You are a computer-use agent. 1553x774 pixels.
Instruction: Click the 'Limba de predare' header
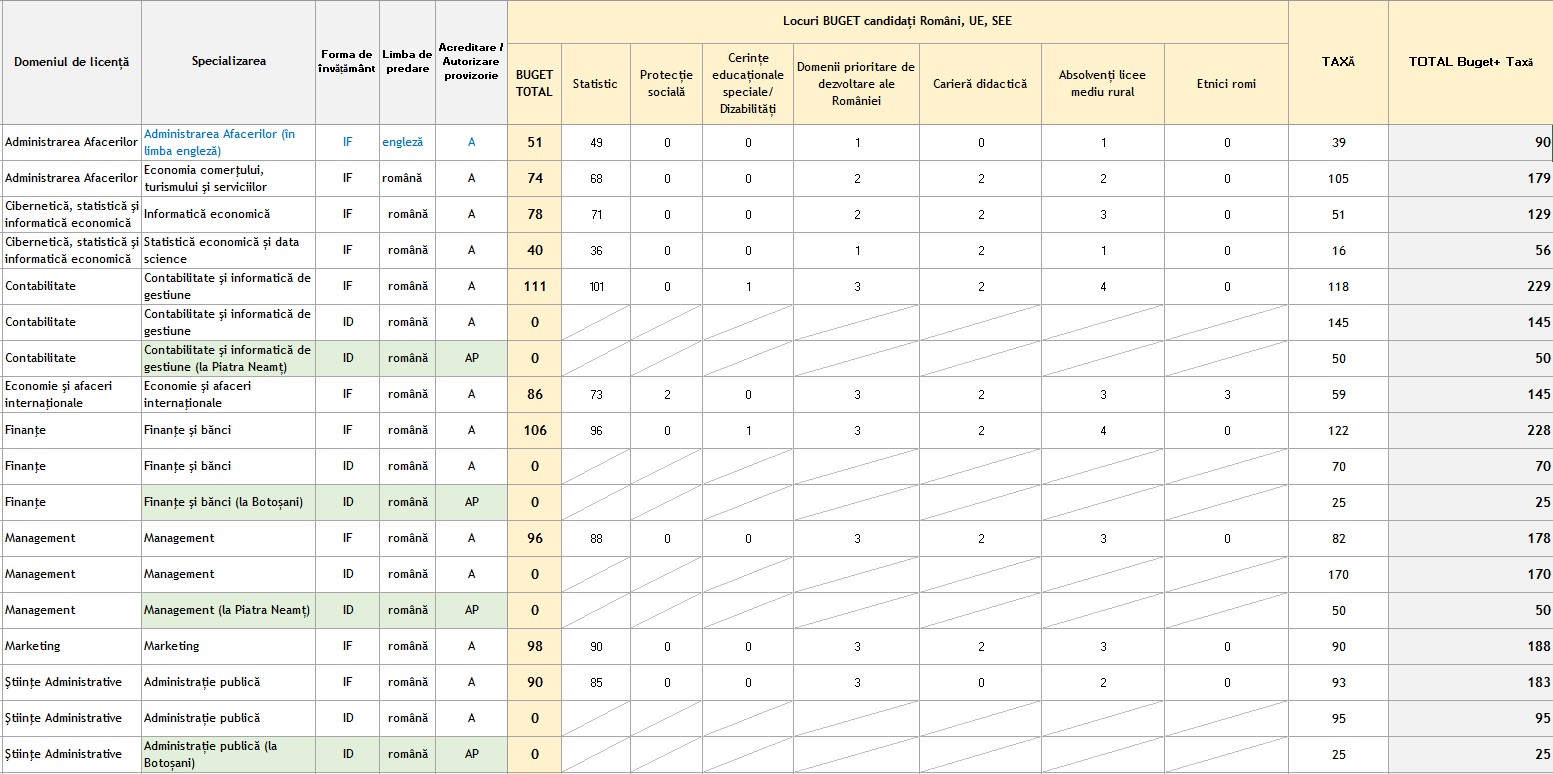coord(407,62)
